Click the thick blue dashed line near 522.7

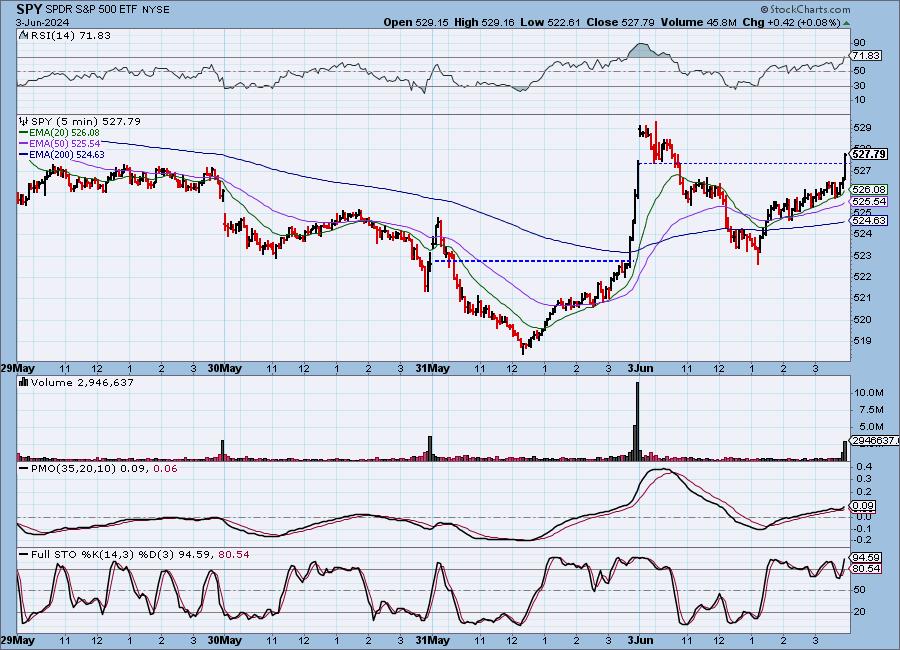(x=532, y=261)
